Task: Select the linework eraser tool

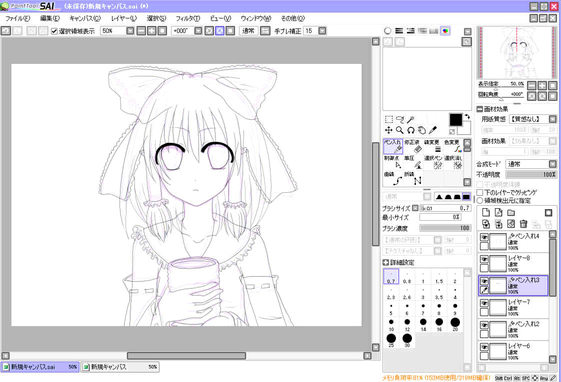Action: point(412,146)
